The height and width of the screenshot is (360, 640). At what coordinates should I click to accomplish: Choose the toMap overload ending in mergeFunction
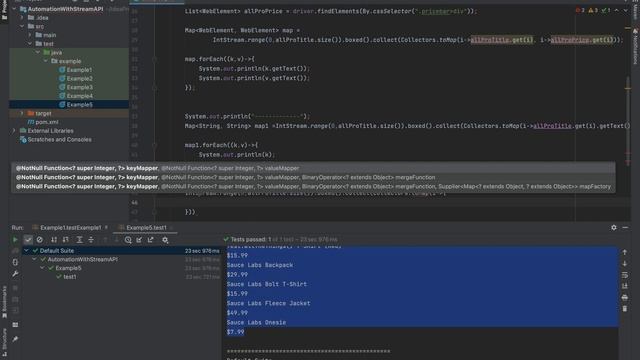point(313,177)
